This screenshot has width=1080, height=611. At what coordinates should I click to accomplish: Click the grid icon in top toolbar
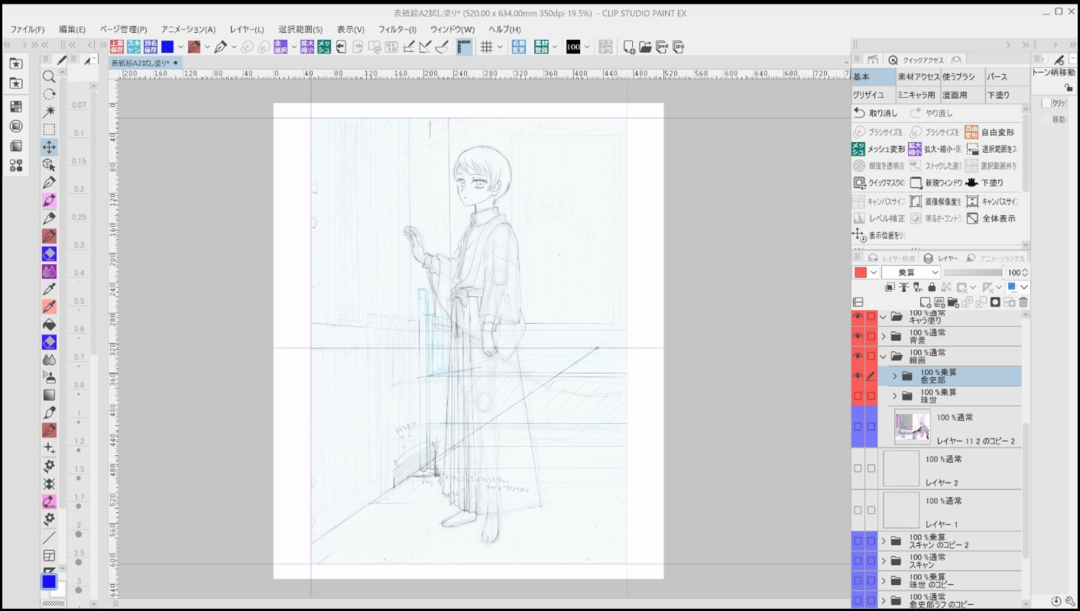486,47
